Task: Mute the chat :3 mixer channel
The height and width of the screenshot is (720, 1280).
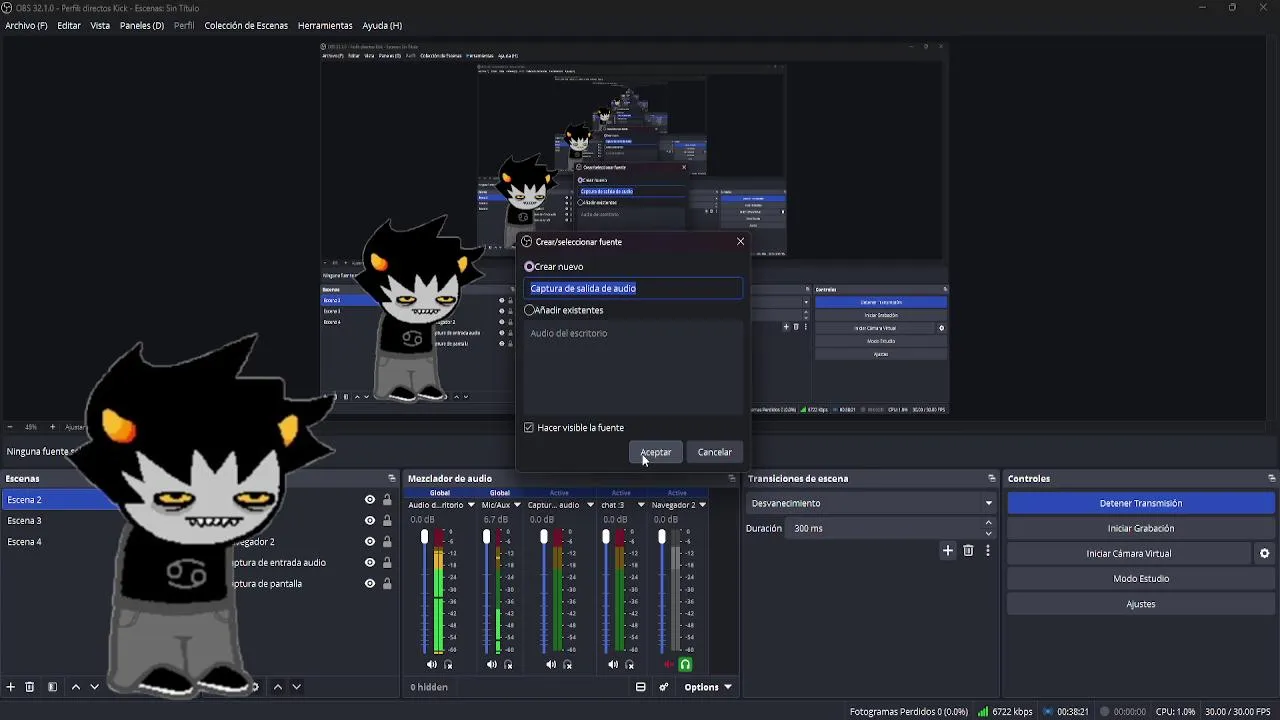Action: click(613, 665)
